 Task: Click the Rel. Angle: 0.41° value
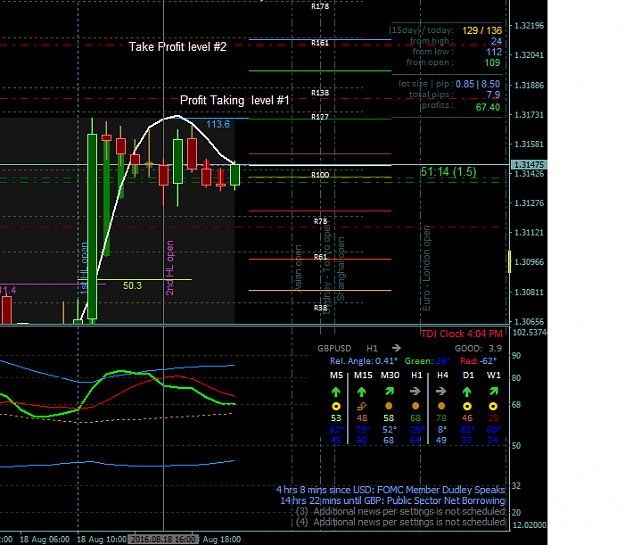364,361
